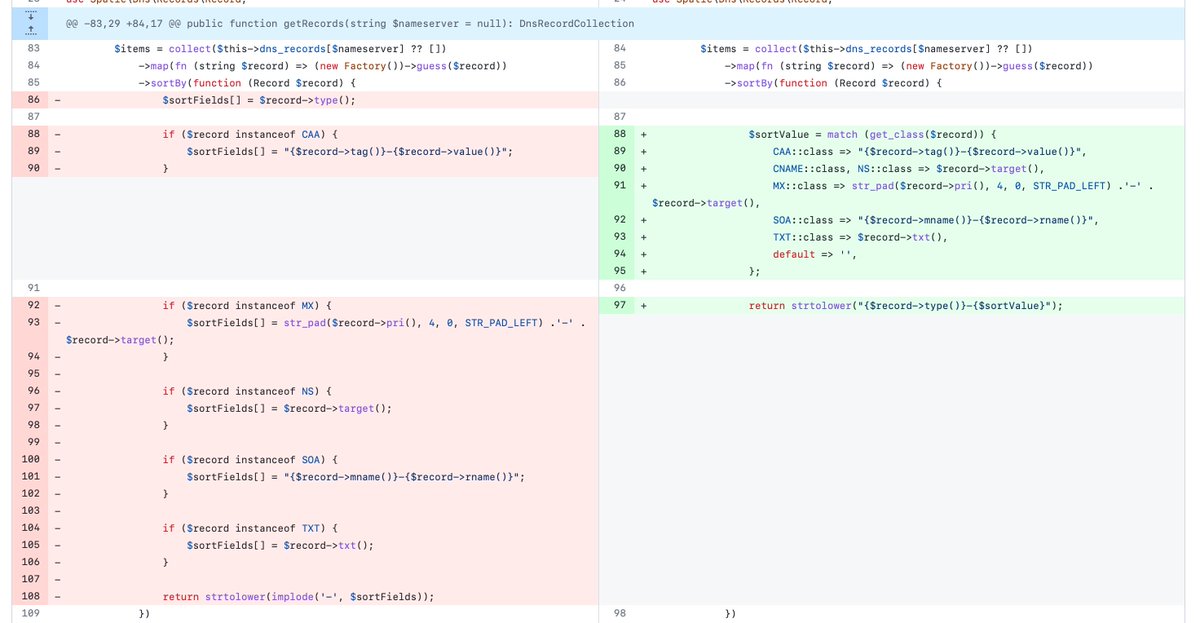Click removed 'return strtolower(implode(' line
Viewport: 1200px width, 623px height.
click(299, 596)
